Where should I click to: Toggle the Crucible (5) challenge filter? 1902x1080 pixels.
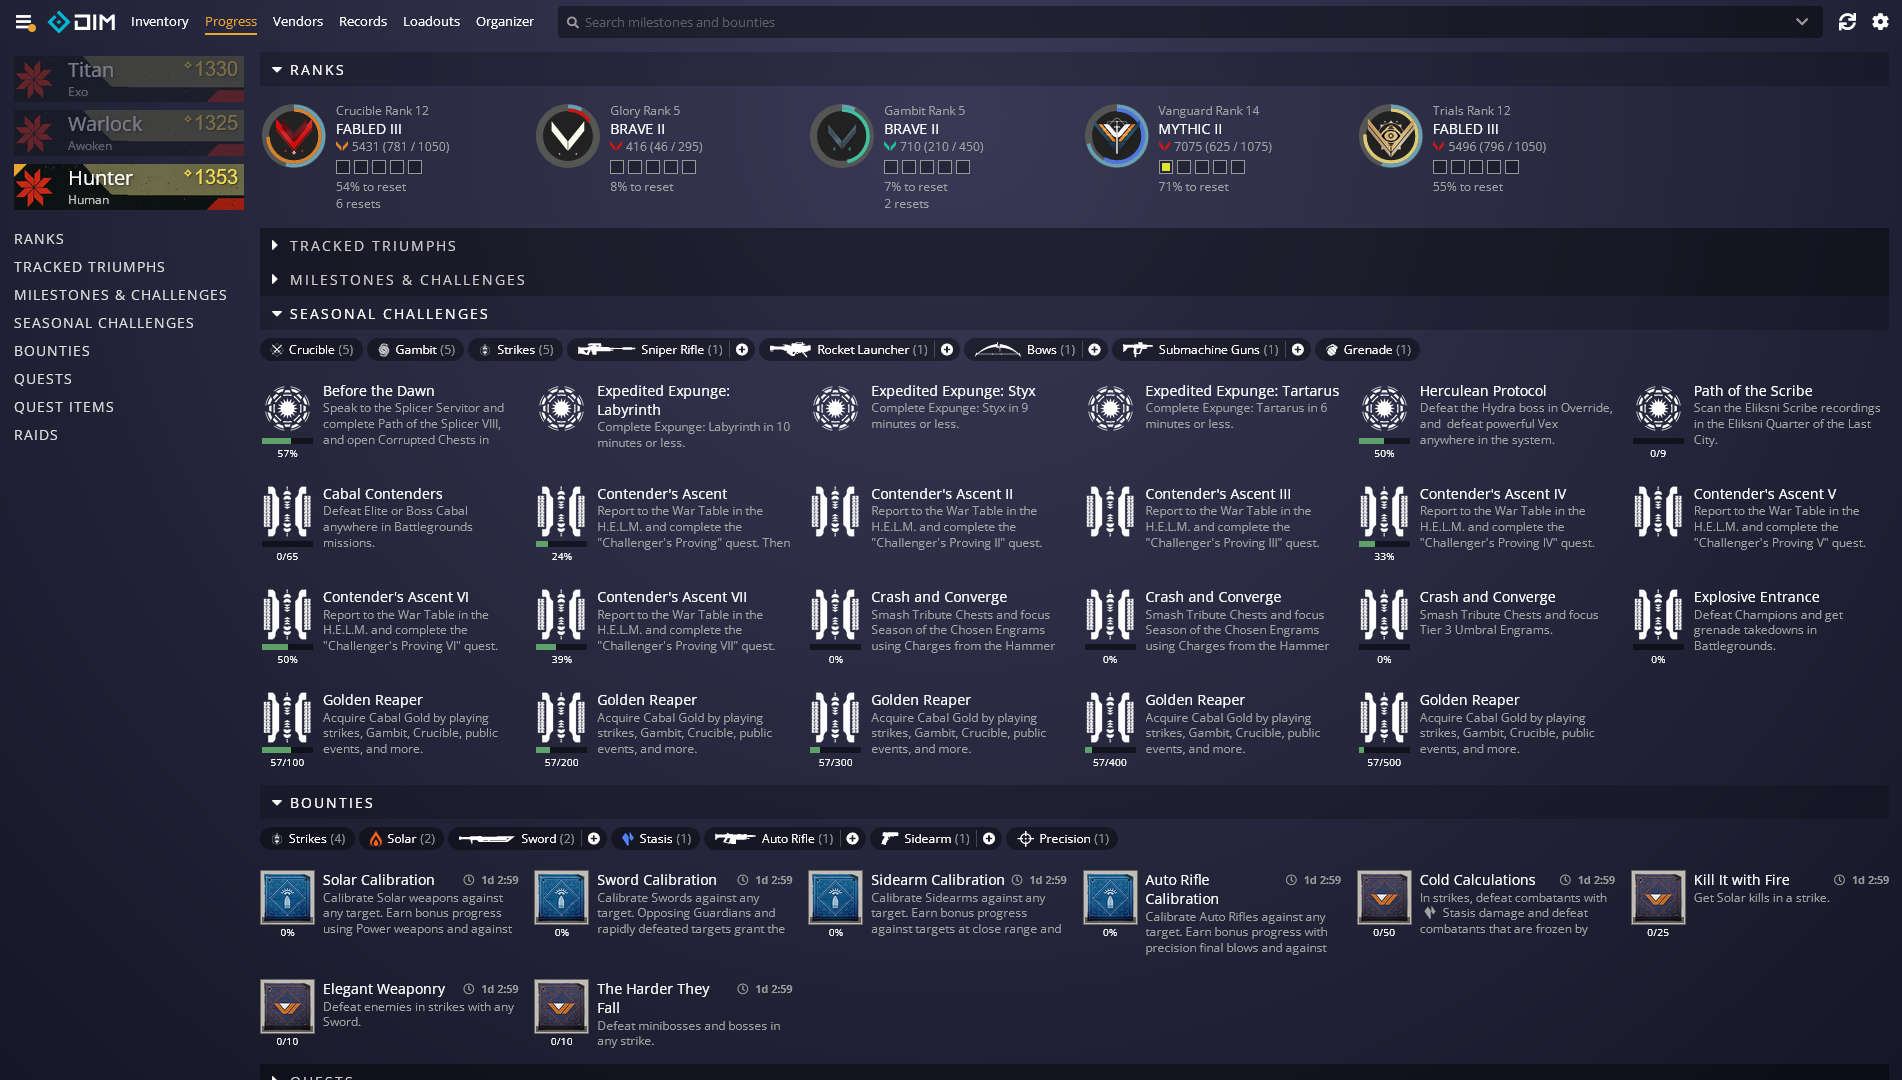pyautogui.click(x=312, y=349)
